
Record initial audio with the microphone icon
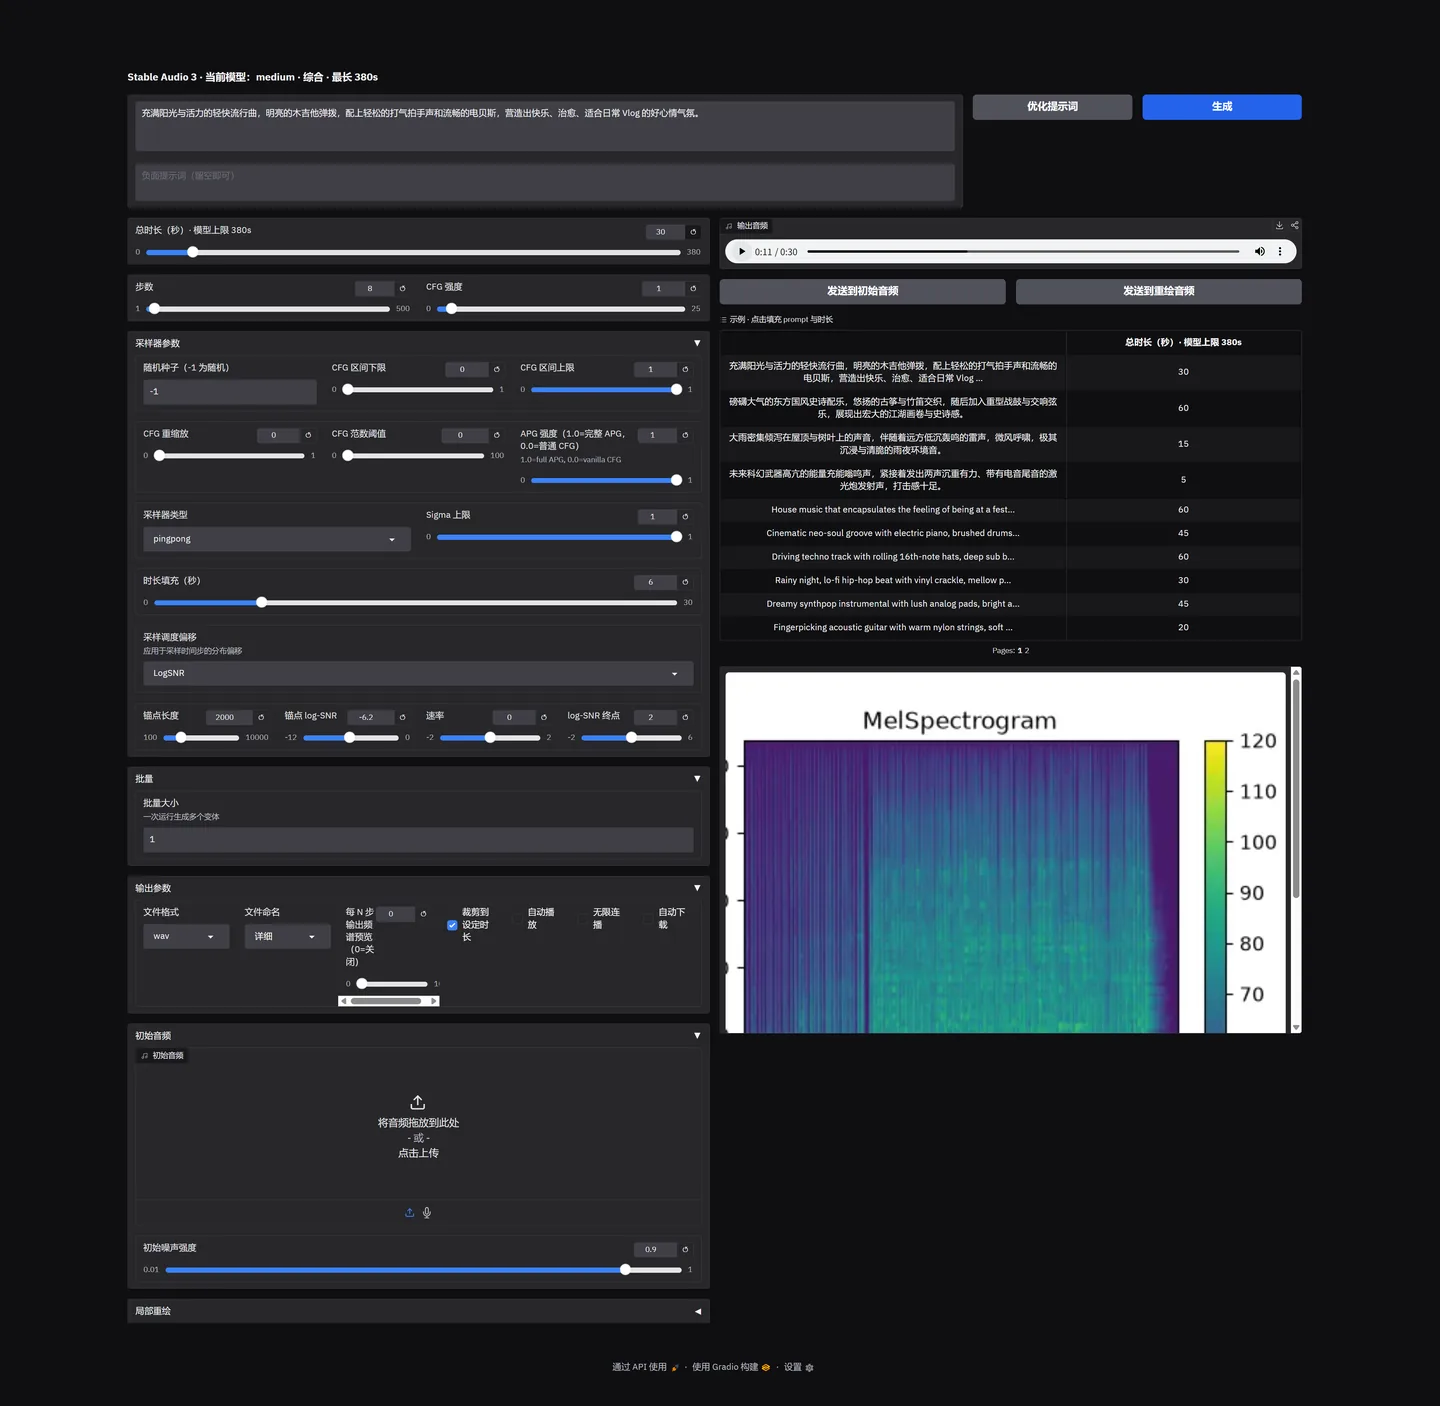point(427,1213)
